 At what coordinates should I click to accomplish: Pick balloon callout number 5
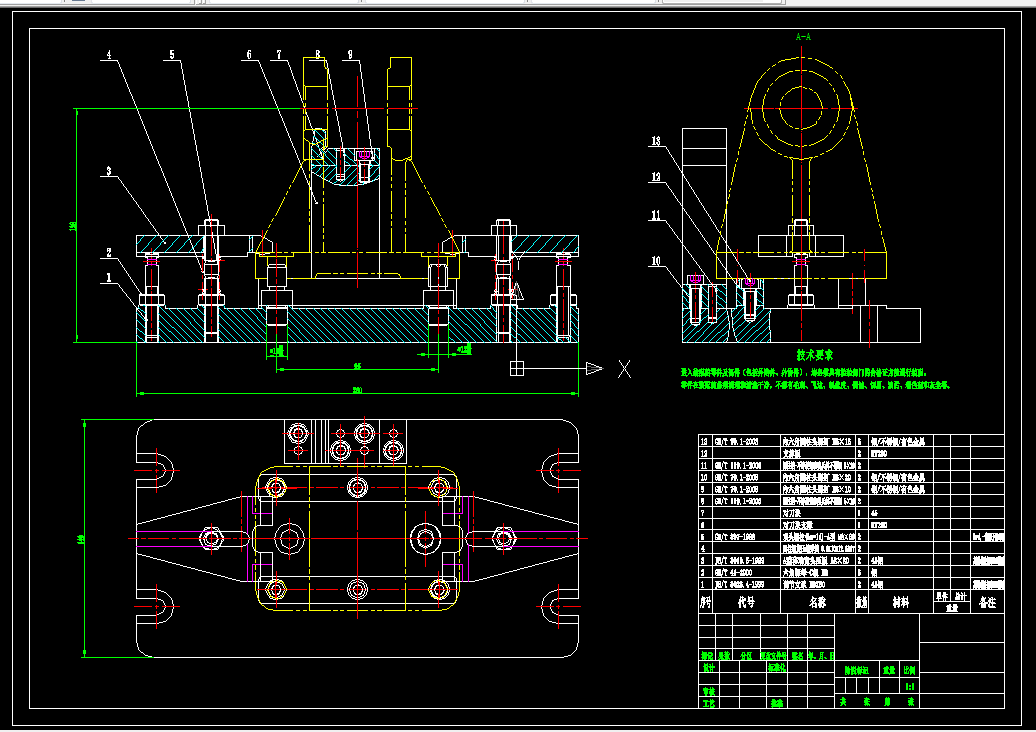pos(172,55)
